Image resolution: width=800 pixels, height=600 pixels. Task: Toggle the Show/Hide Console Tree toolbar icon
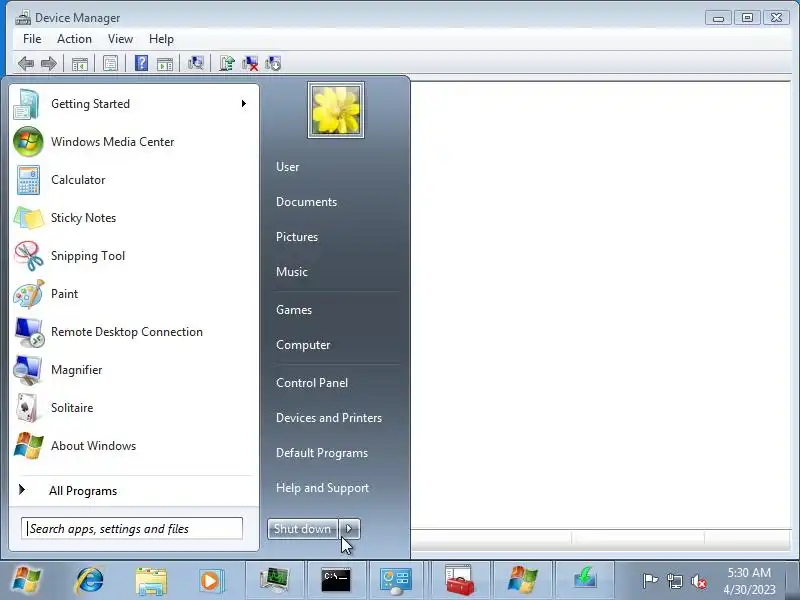coord(80,64)
